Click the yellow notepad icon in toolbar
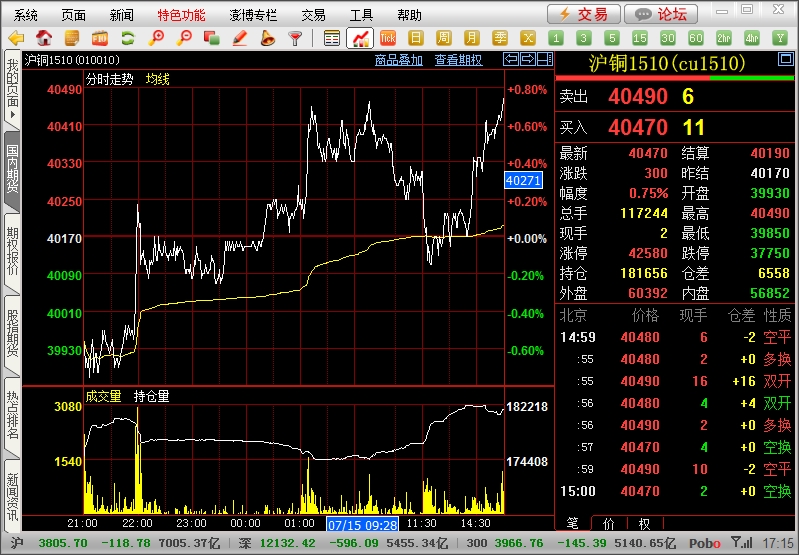 (72, 38)
